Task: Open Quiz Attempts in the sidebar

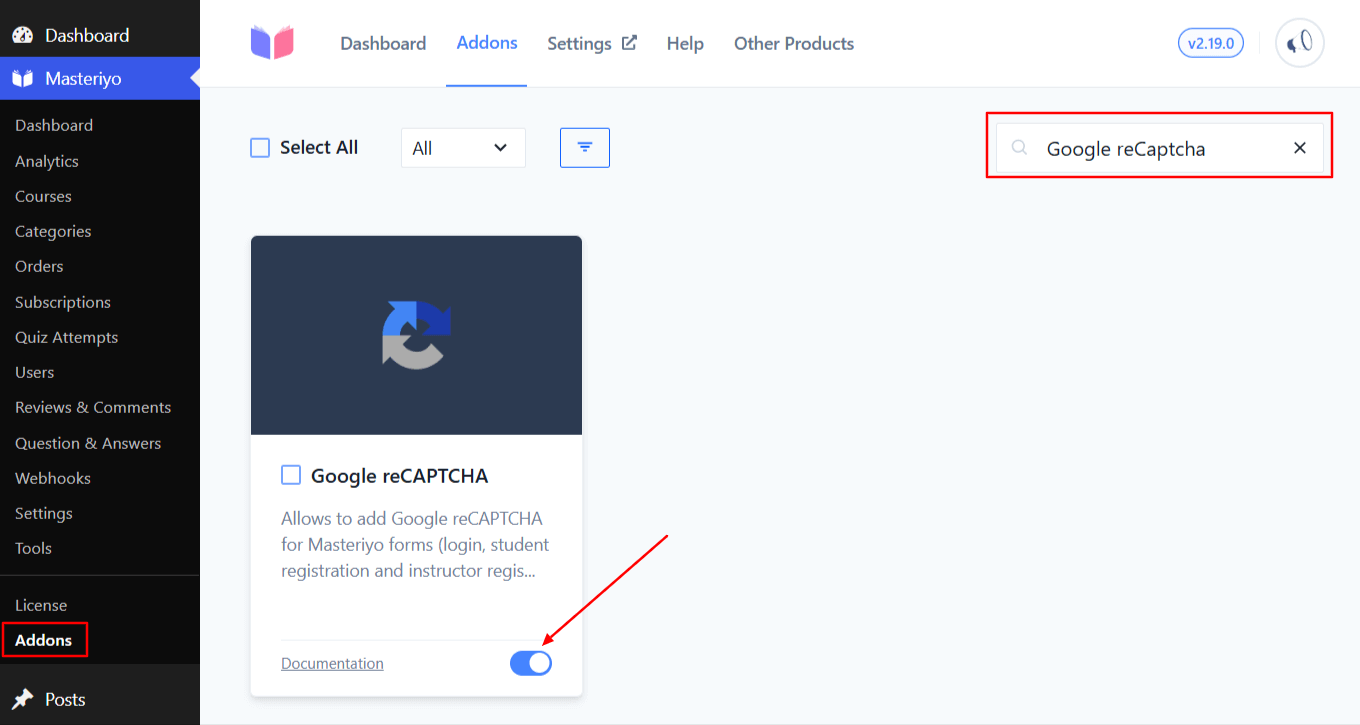Action: tap(66, 337)
